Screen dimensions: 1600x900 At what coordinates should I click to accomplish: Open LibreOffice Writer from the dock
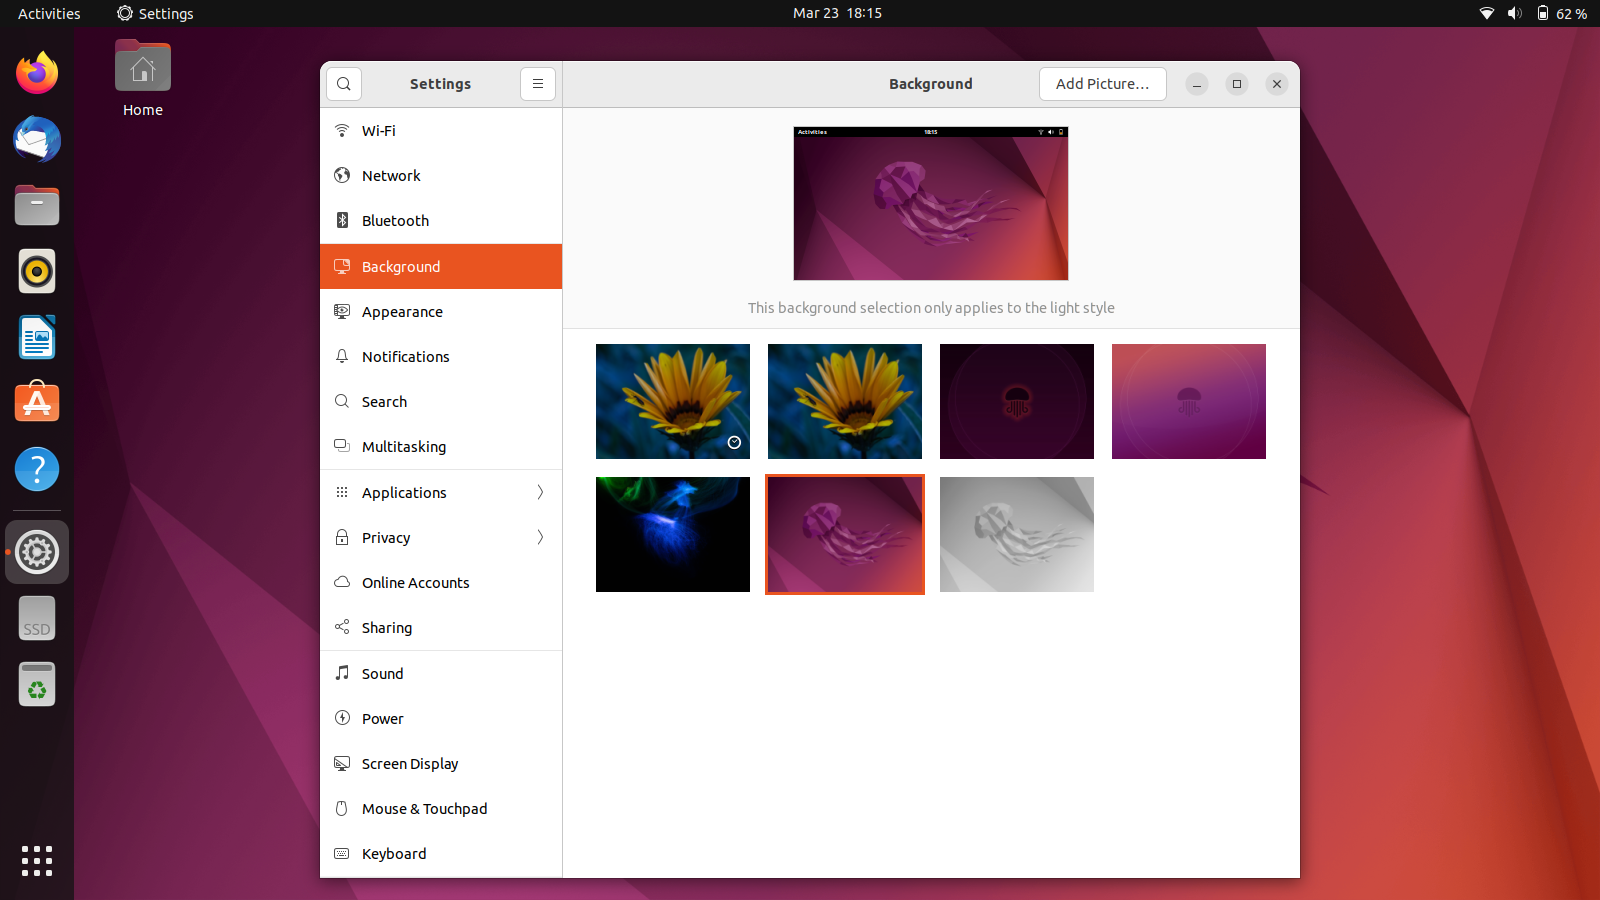(37, 337)
